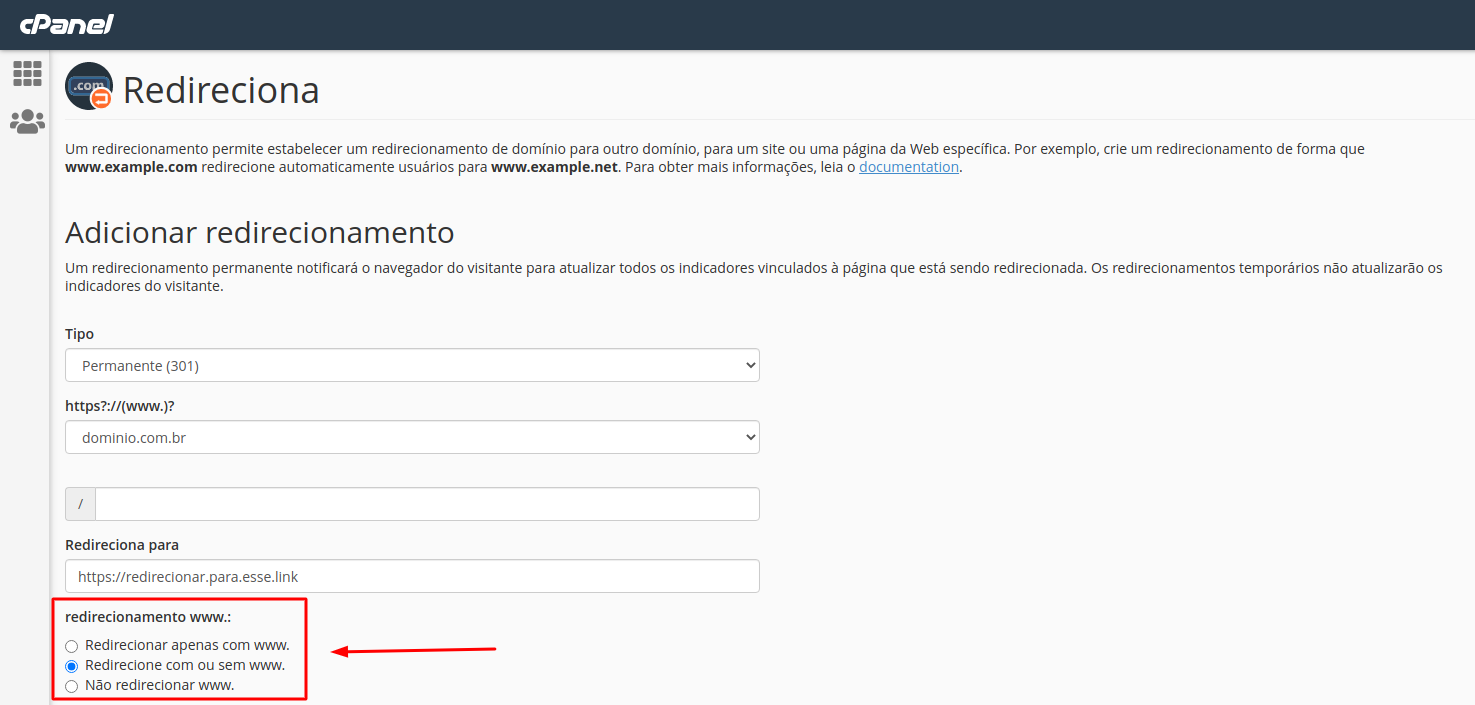Click the 'Adicionar redirecionamento' heading

[260, 233]
